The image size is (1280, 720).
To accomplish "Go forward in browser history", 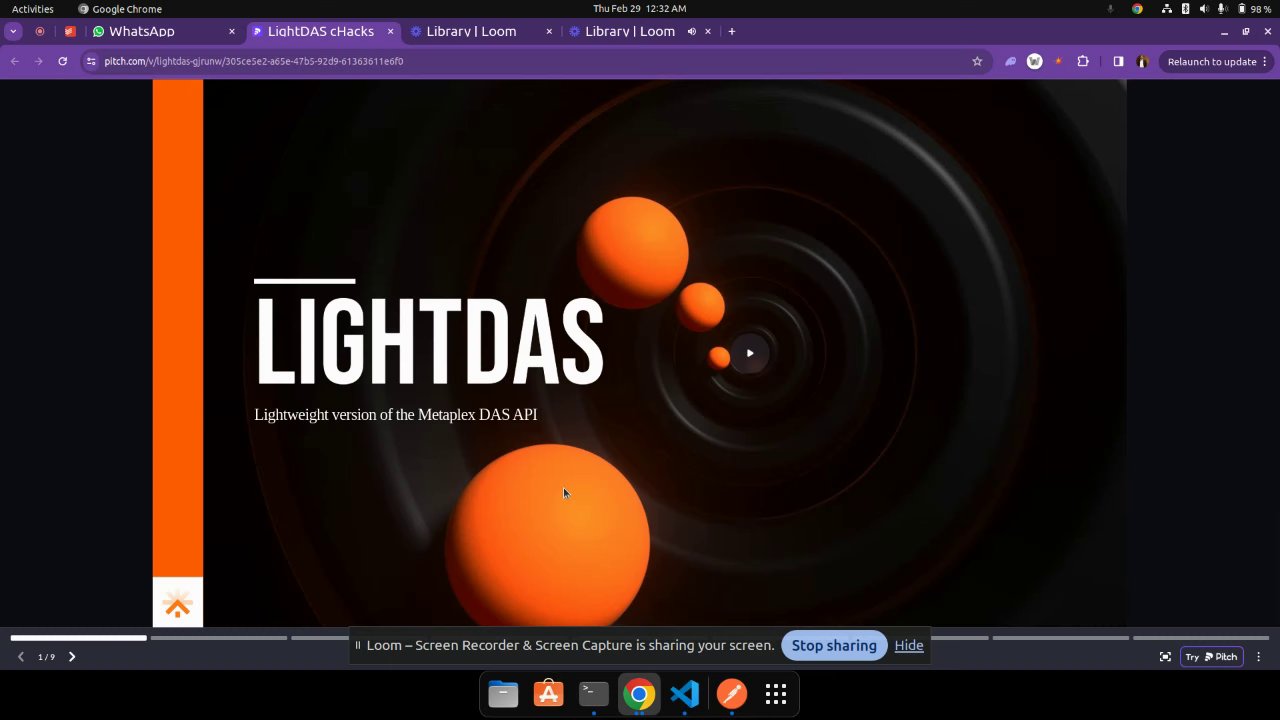I will click(38, 61).
